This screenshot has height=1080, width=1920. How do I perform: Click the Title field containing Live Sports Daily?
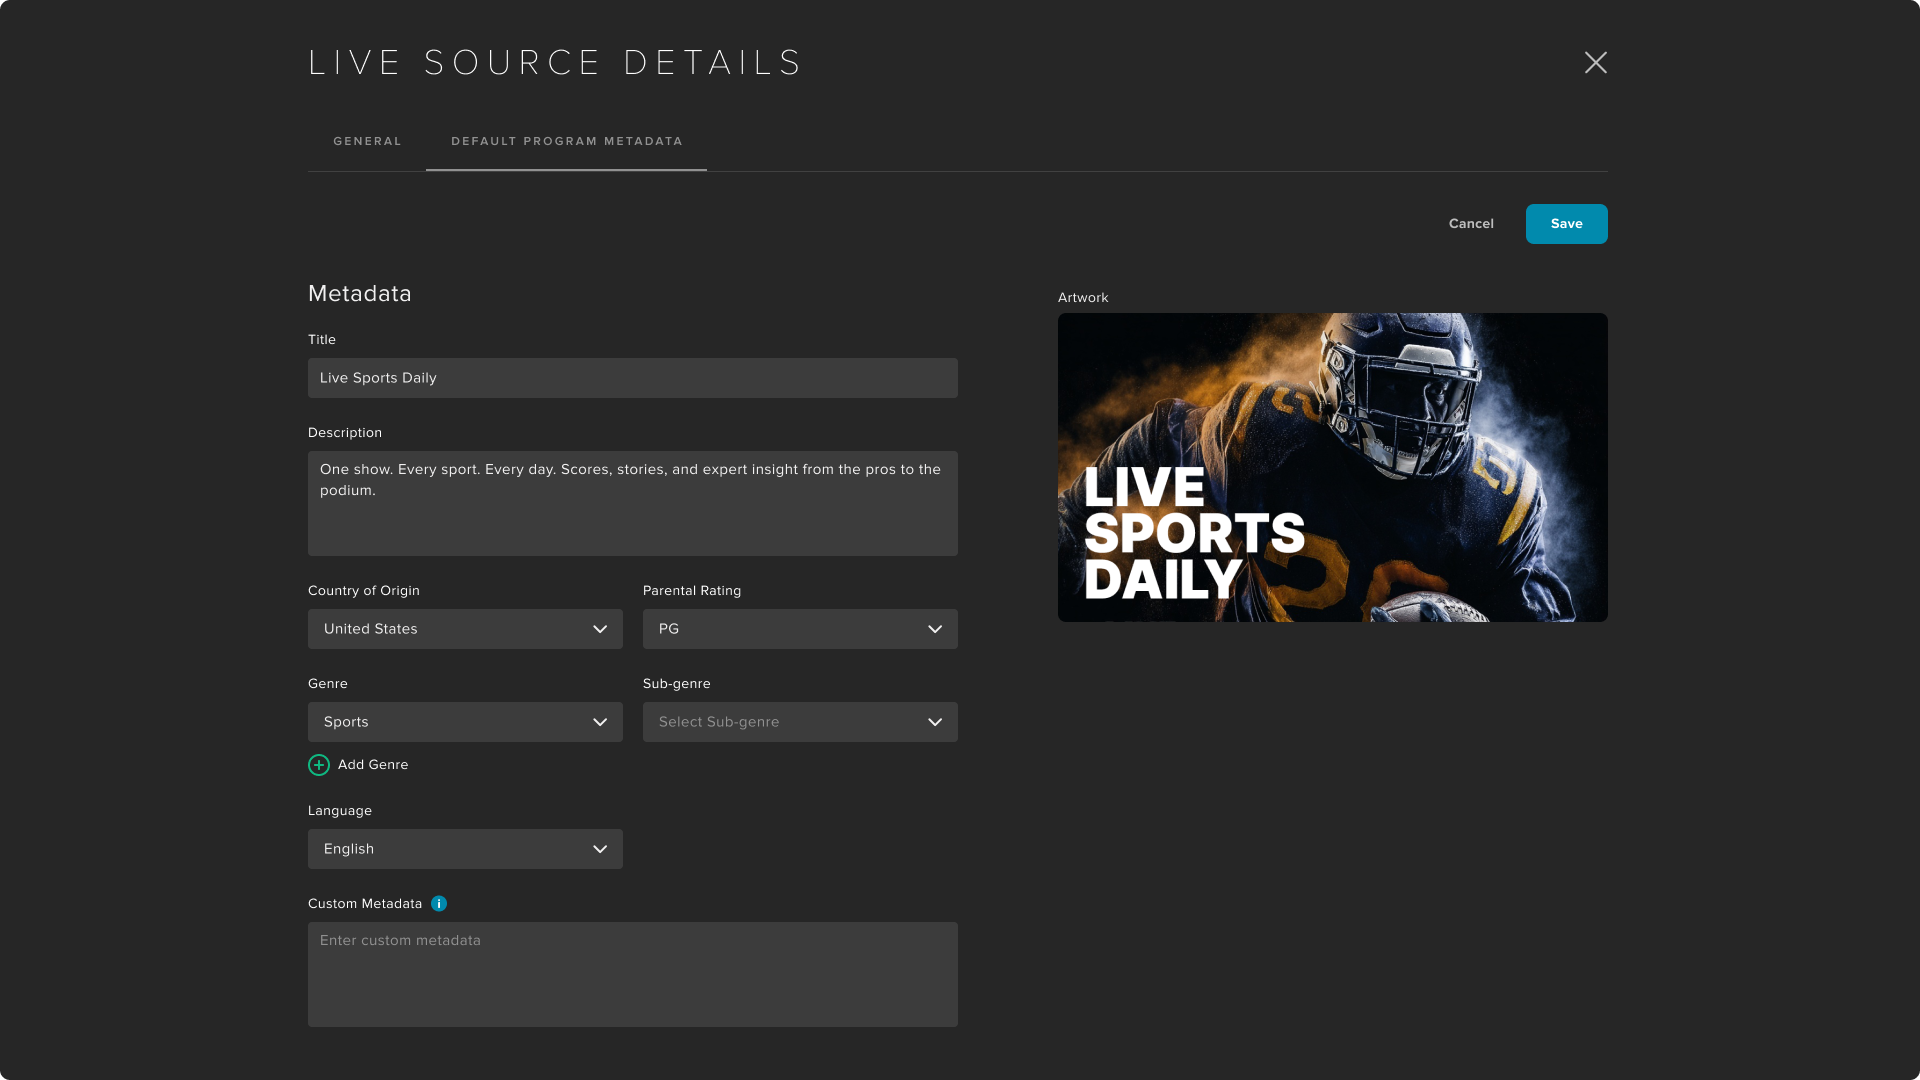[632, 378]
